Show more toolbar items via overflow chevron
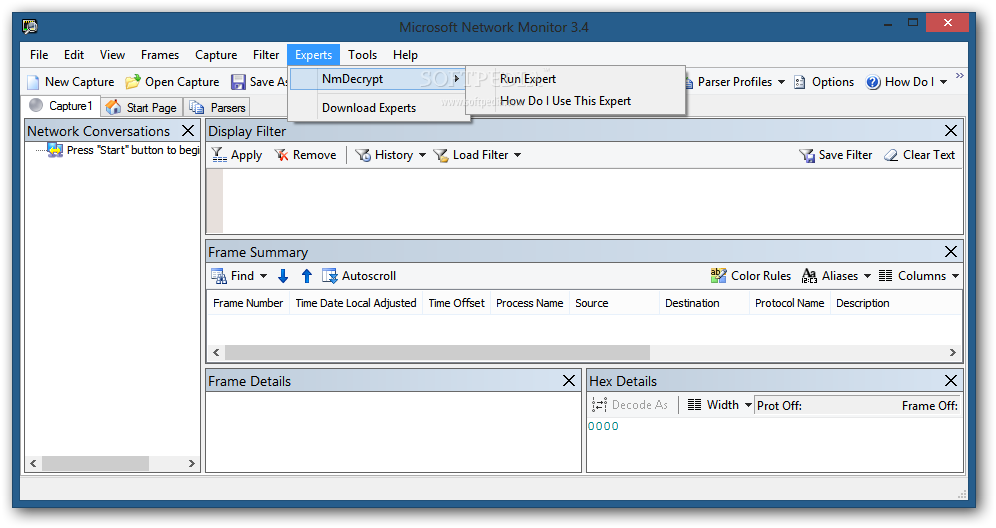This screenshot has width=996, height=528. click(960, 76)
